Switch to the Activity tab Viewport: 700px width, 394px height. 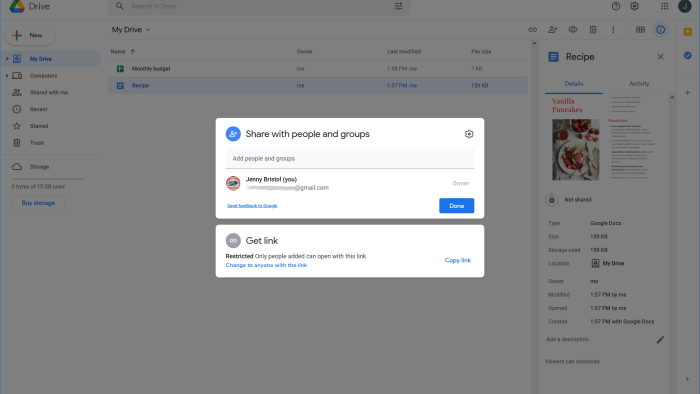[x=639, y=84]
